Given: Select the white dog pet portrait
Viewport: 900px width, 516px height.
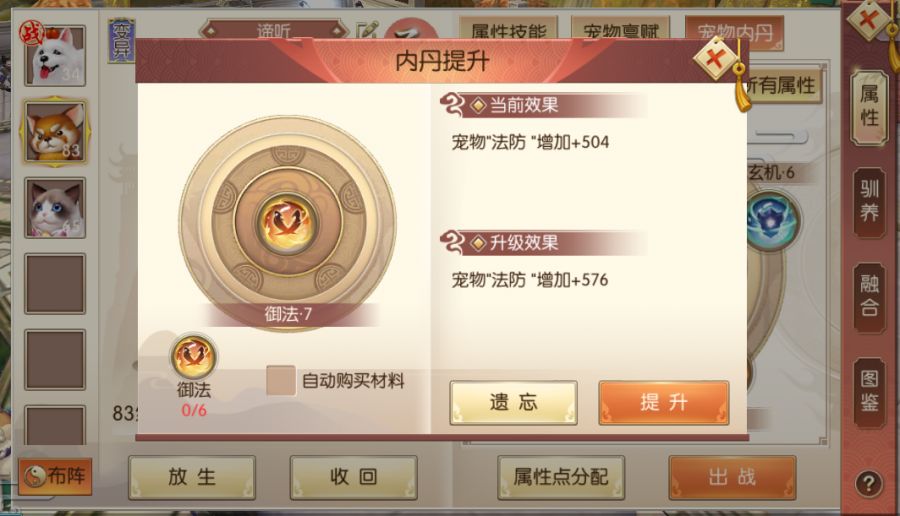Looking at the screenshot, I should (55, 56).
